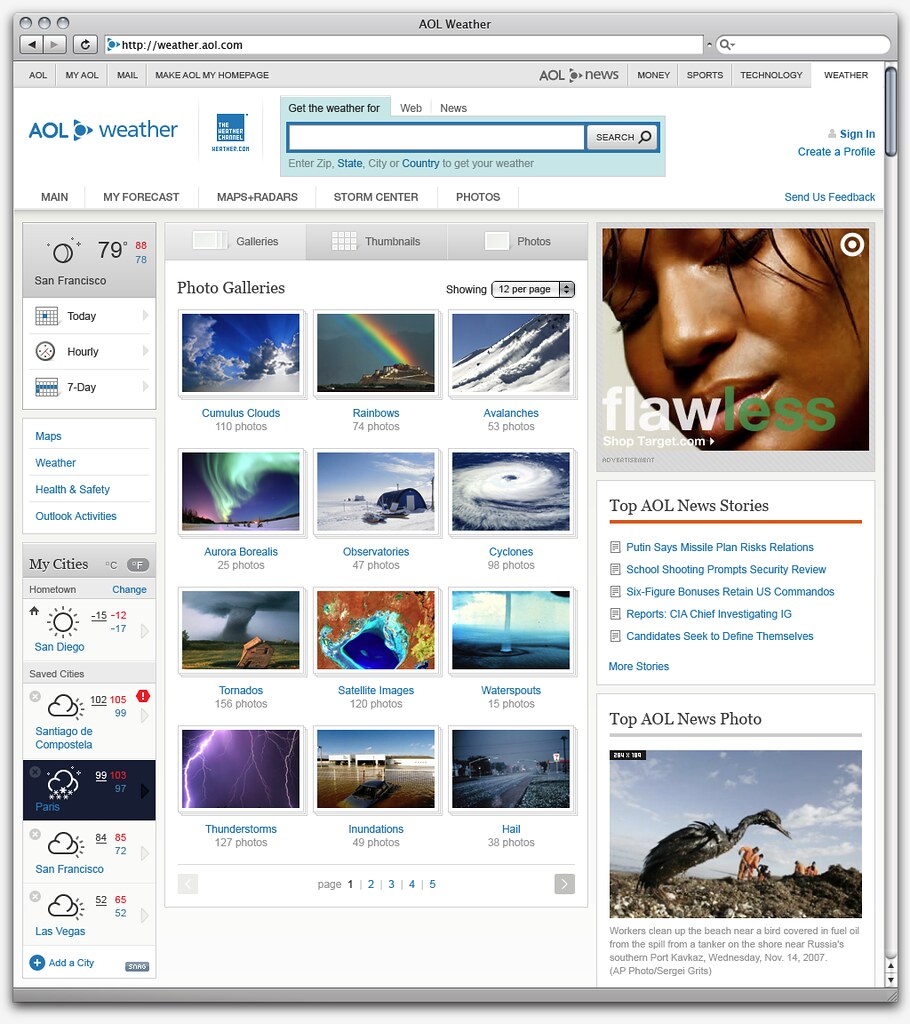The width and height of the screenshot is (910, 1024).
Task: Click the Putin story document icon
Action: point(615,547)
